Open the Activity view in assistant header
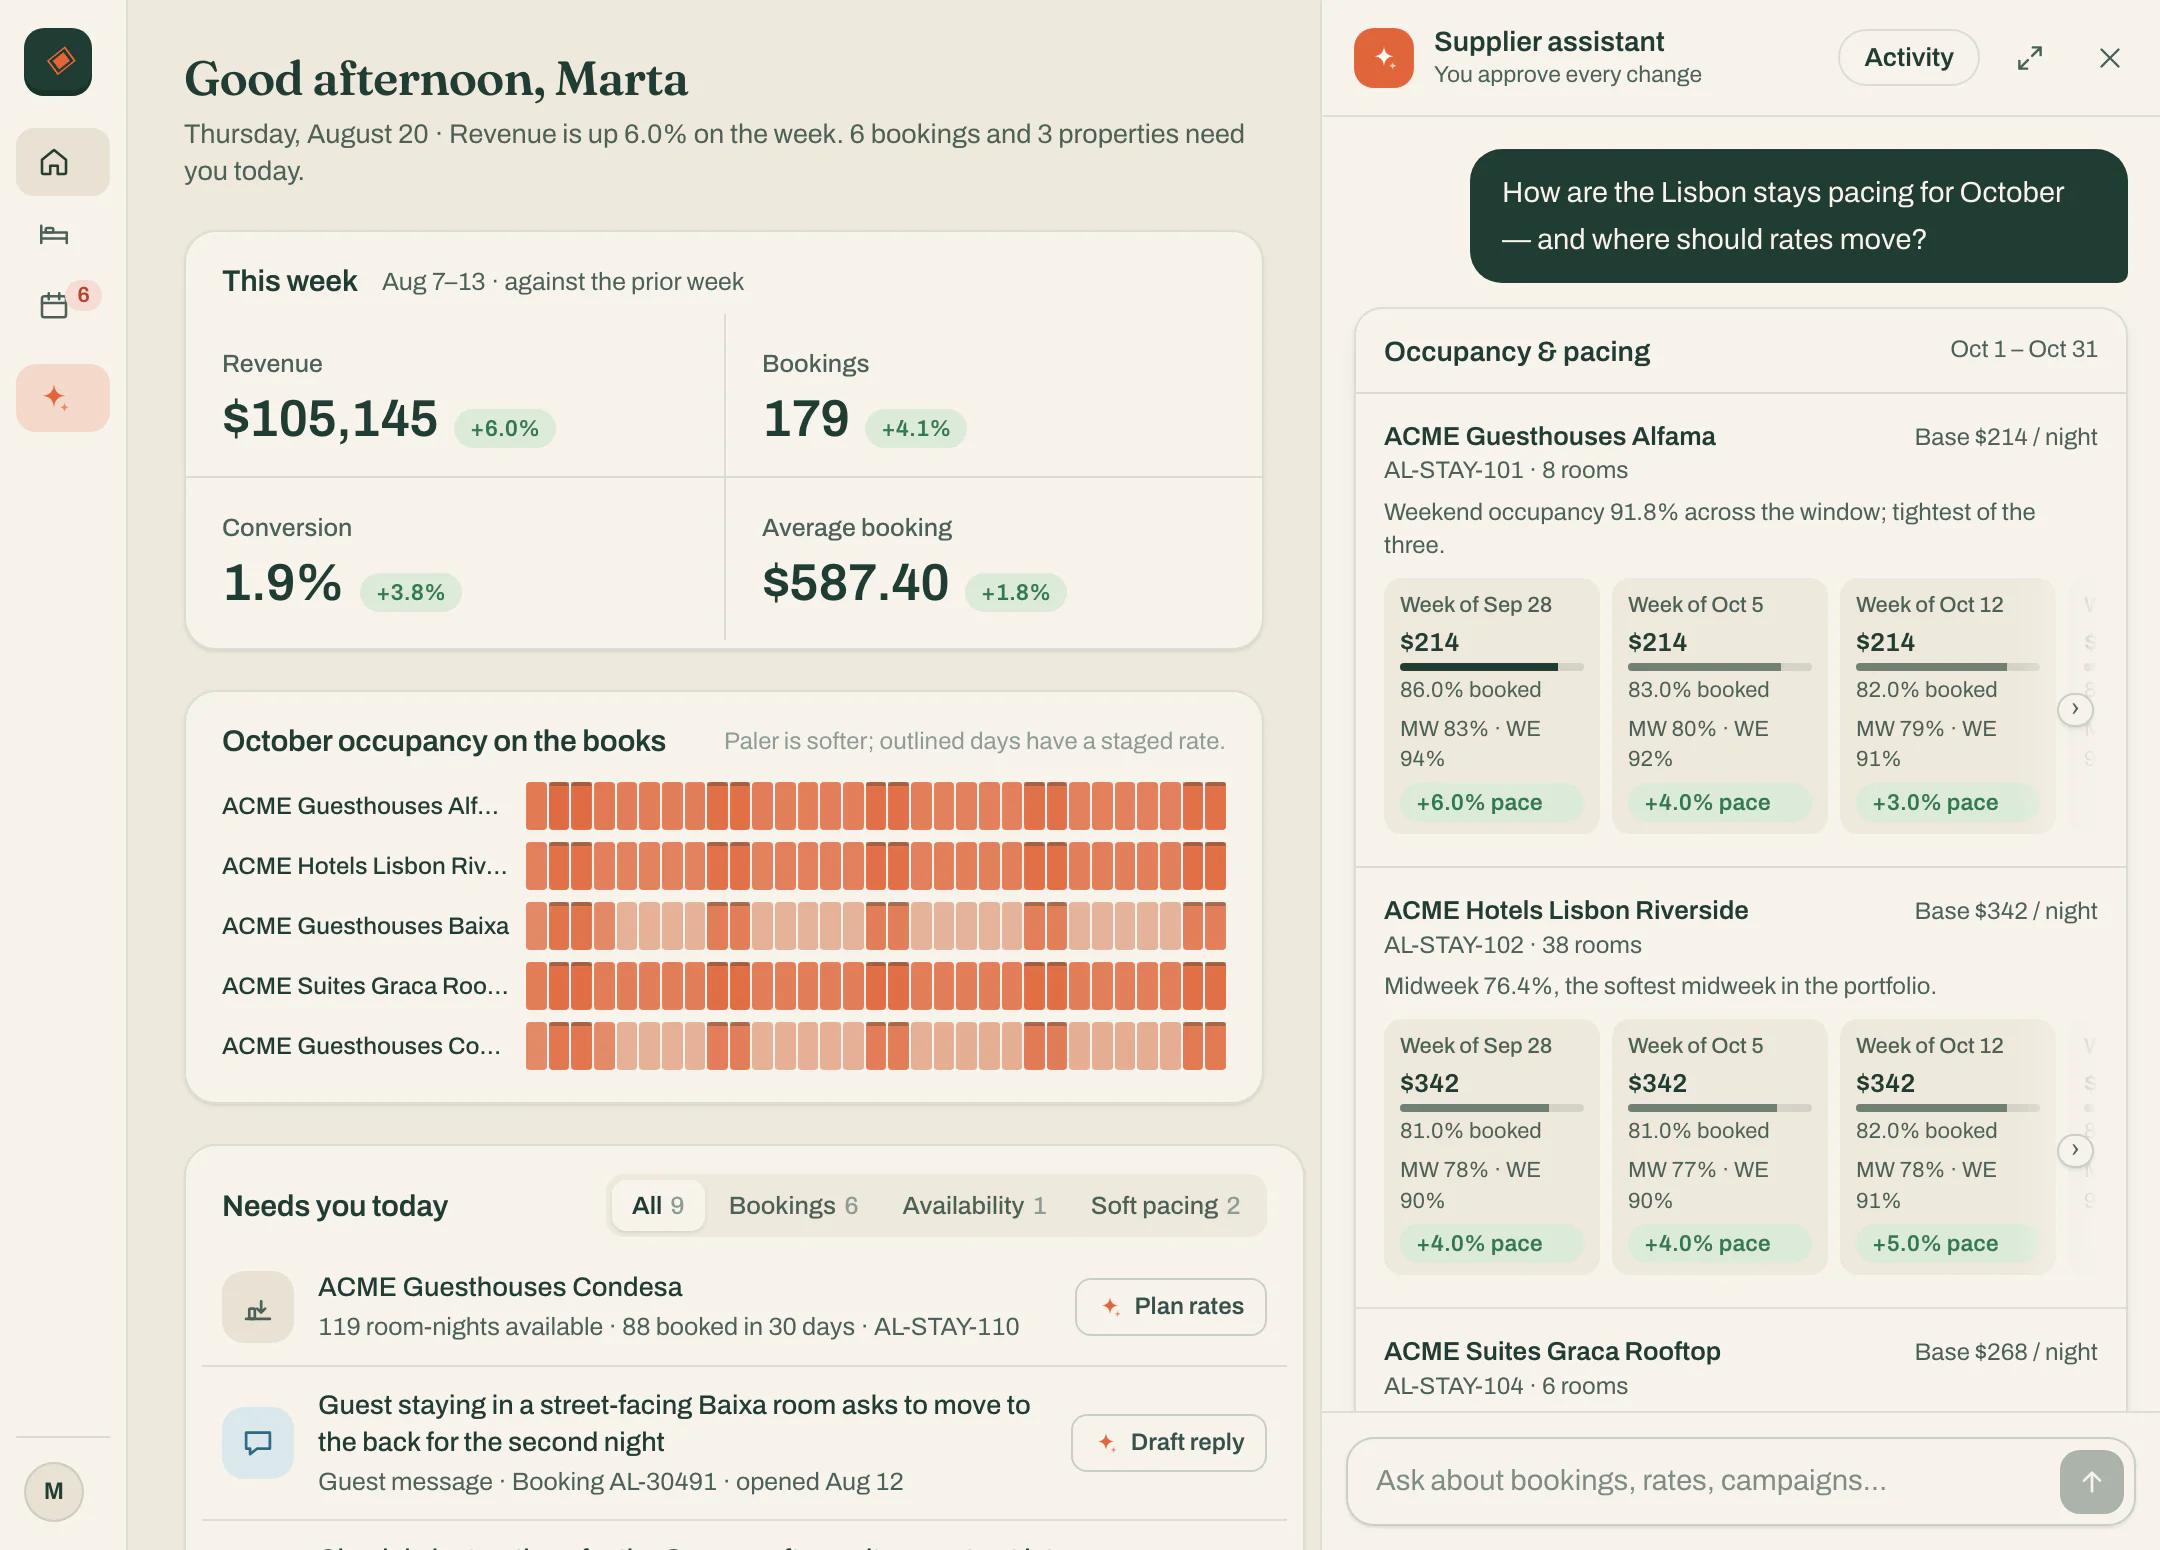Viewport: 2160px width, 1550px height. click(1908, 58)
